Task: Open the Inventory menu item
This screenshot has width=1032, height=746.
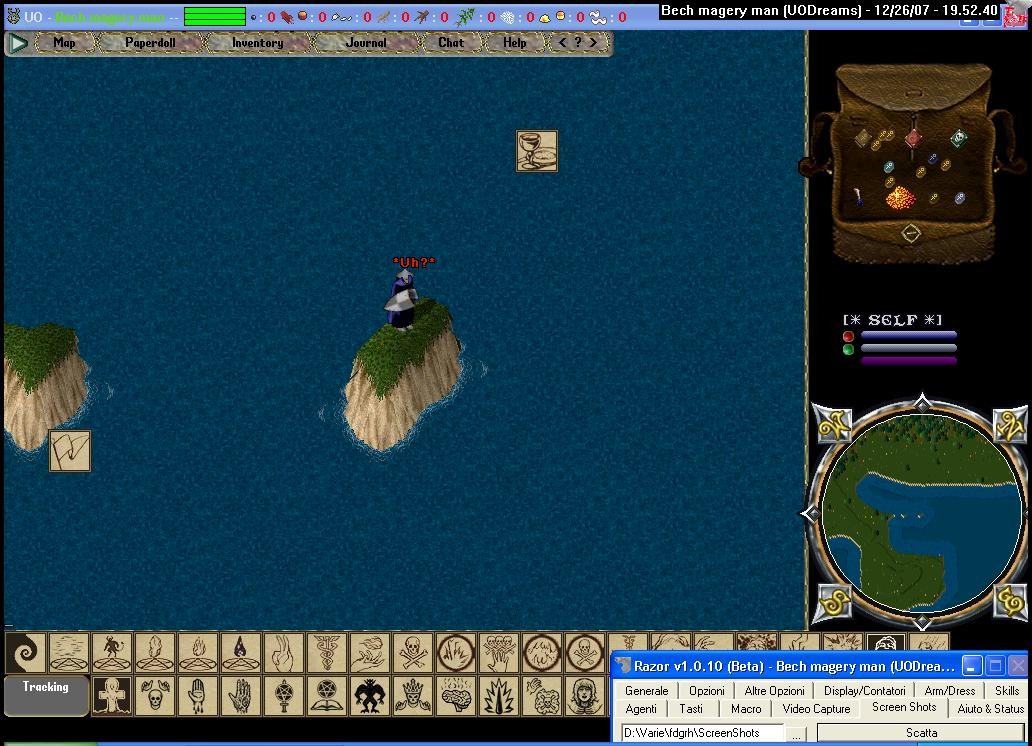Action: (257, 43)
